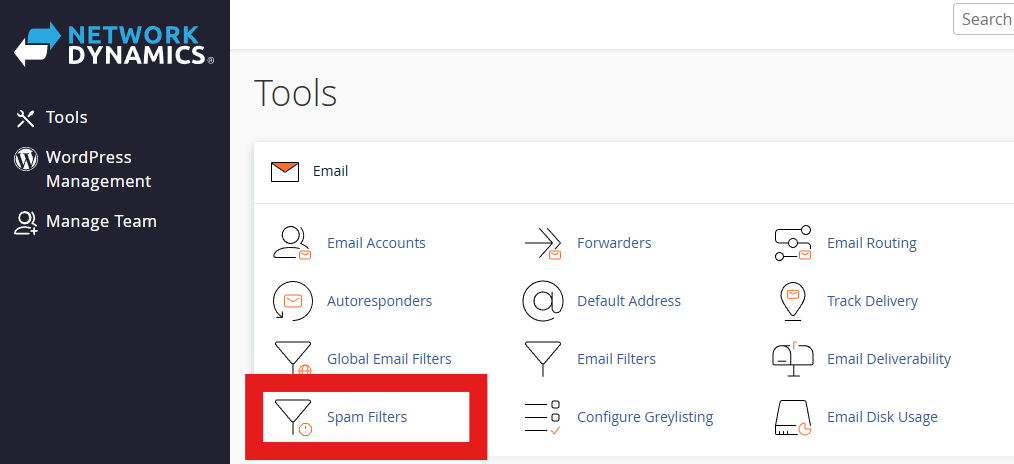Click the Email Filters funnel icon

[542, 359]
